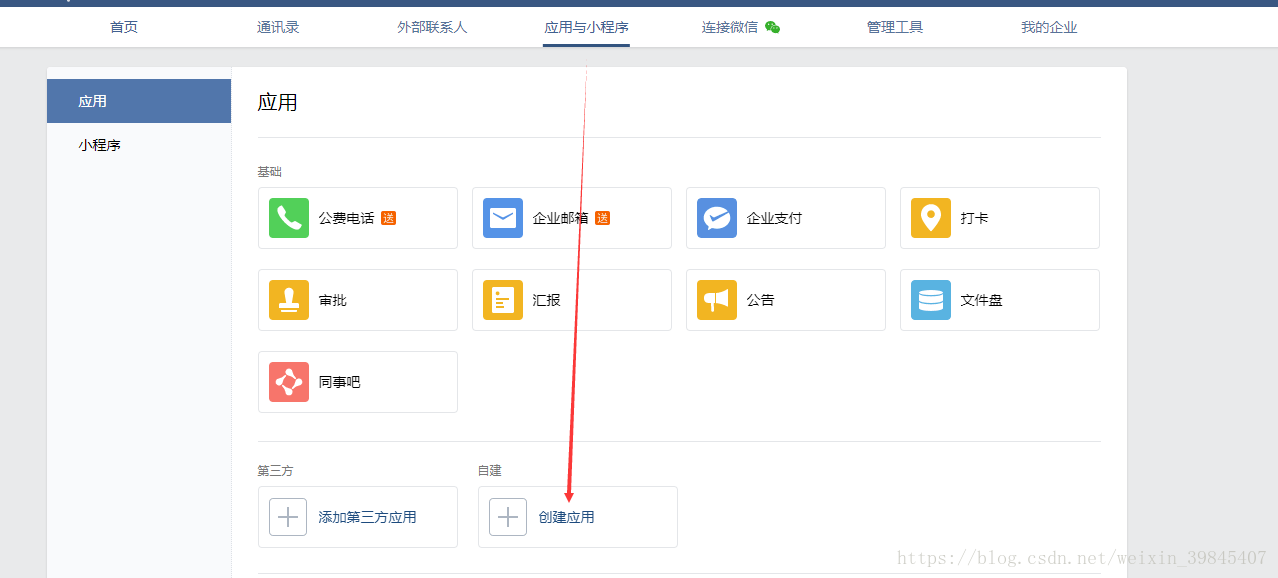Click the 同事吧 label
The height and width of the screenshot is (578, 1278).
pyautogui.click(x=339, y=382)
